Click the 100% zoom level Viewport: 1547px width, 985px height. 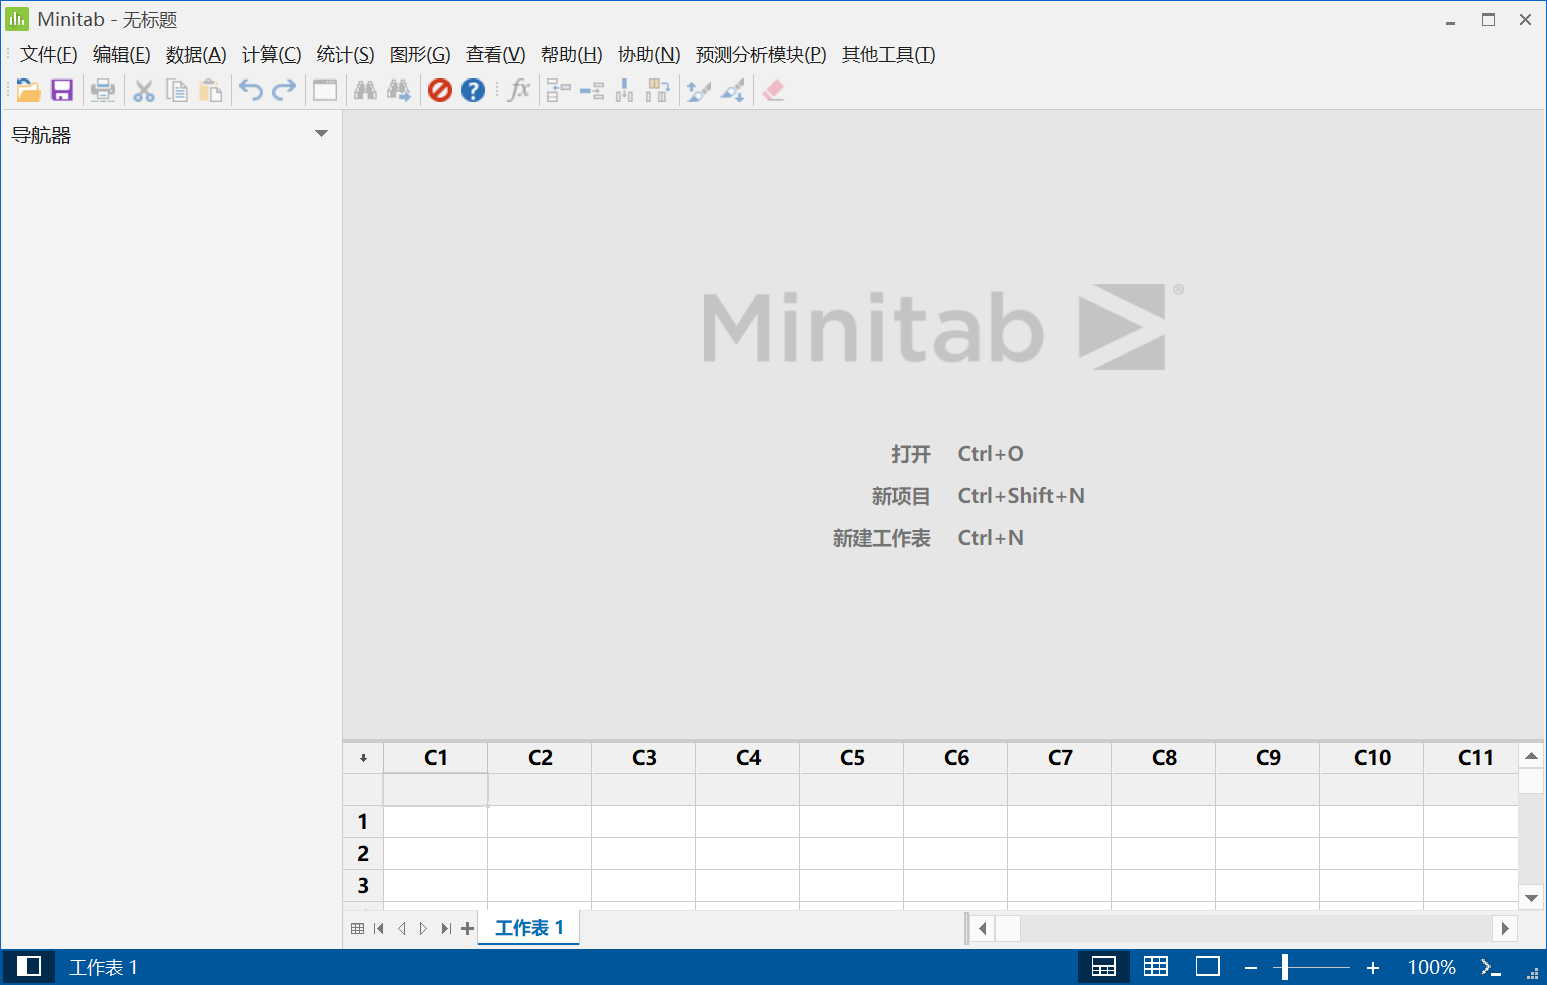[x=1432, y=967]
